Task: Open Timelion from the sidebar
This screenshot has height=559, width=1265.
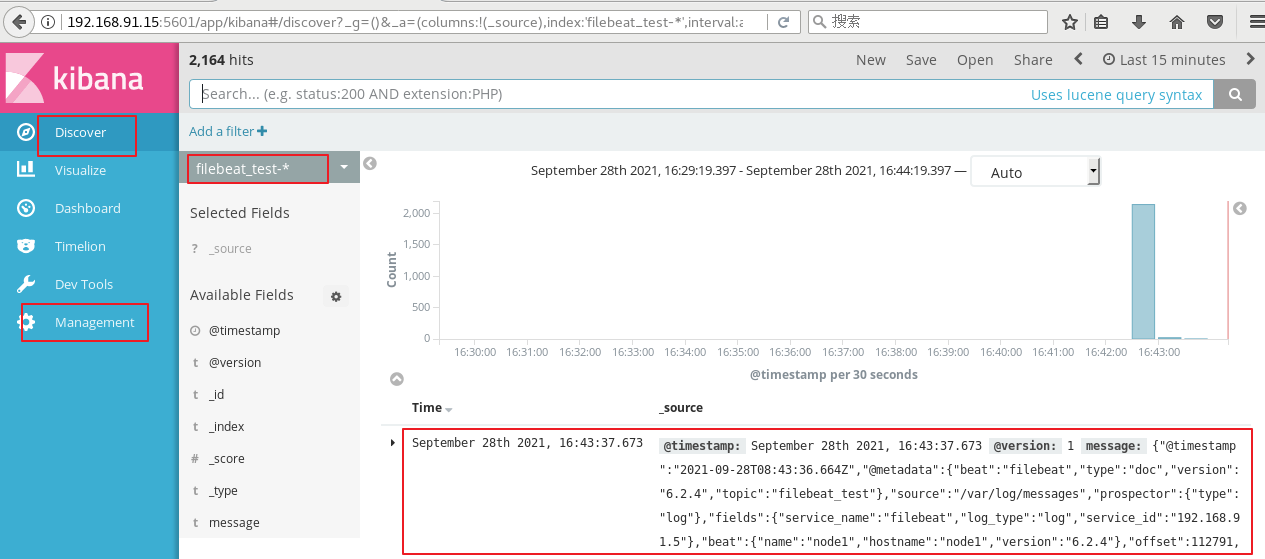Action: [80, 247]
